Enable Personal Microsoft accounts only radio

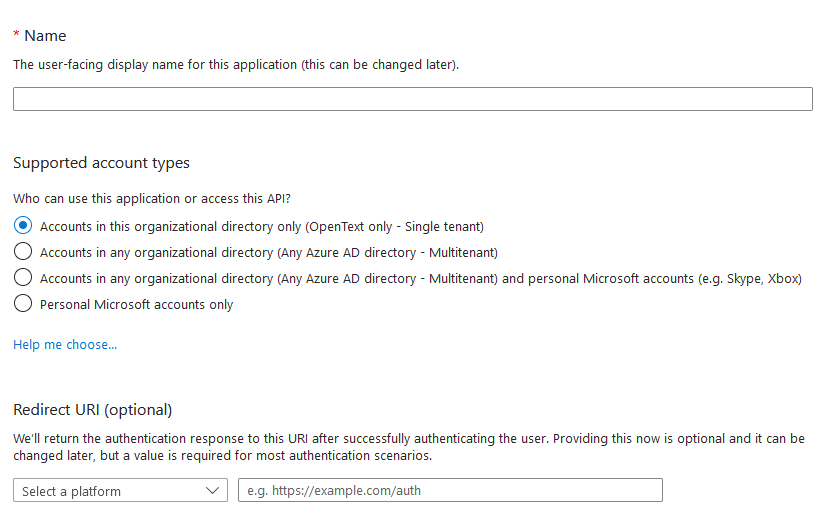point(23,304)
